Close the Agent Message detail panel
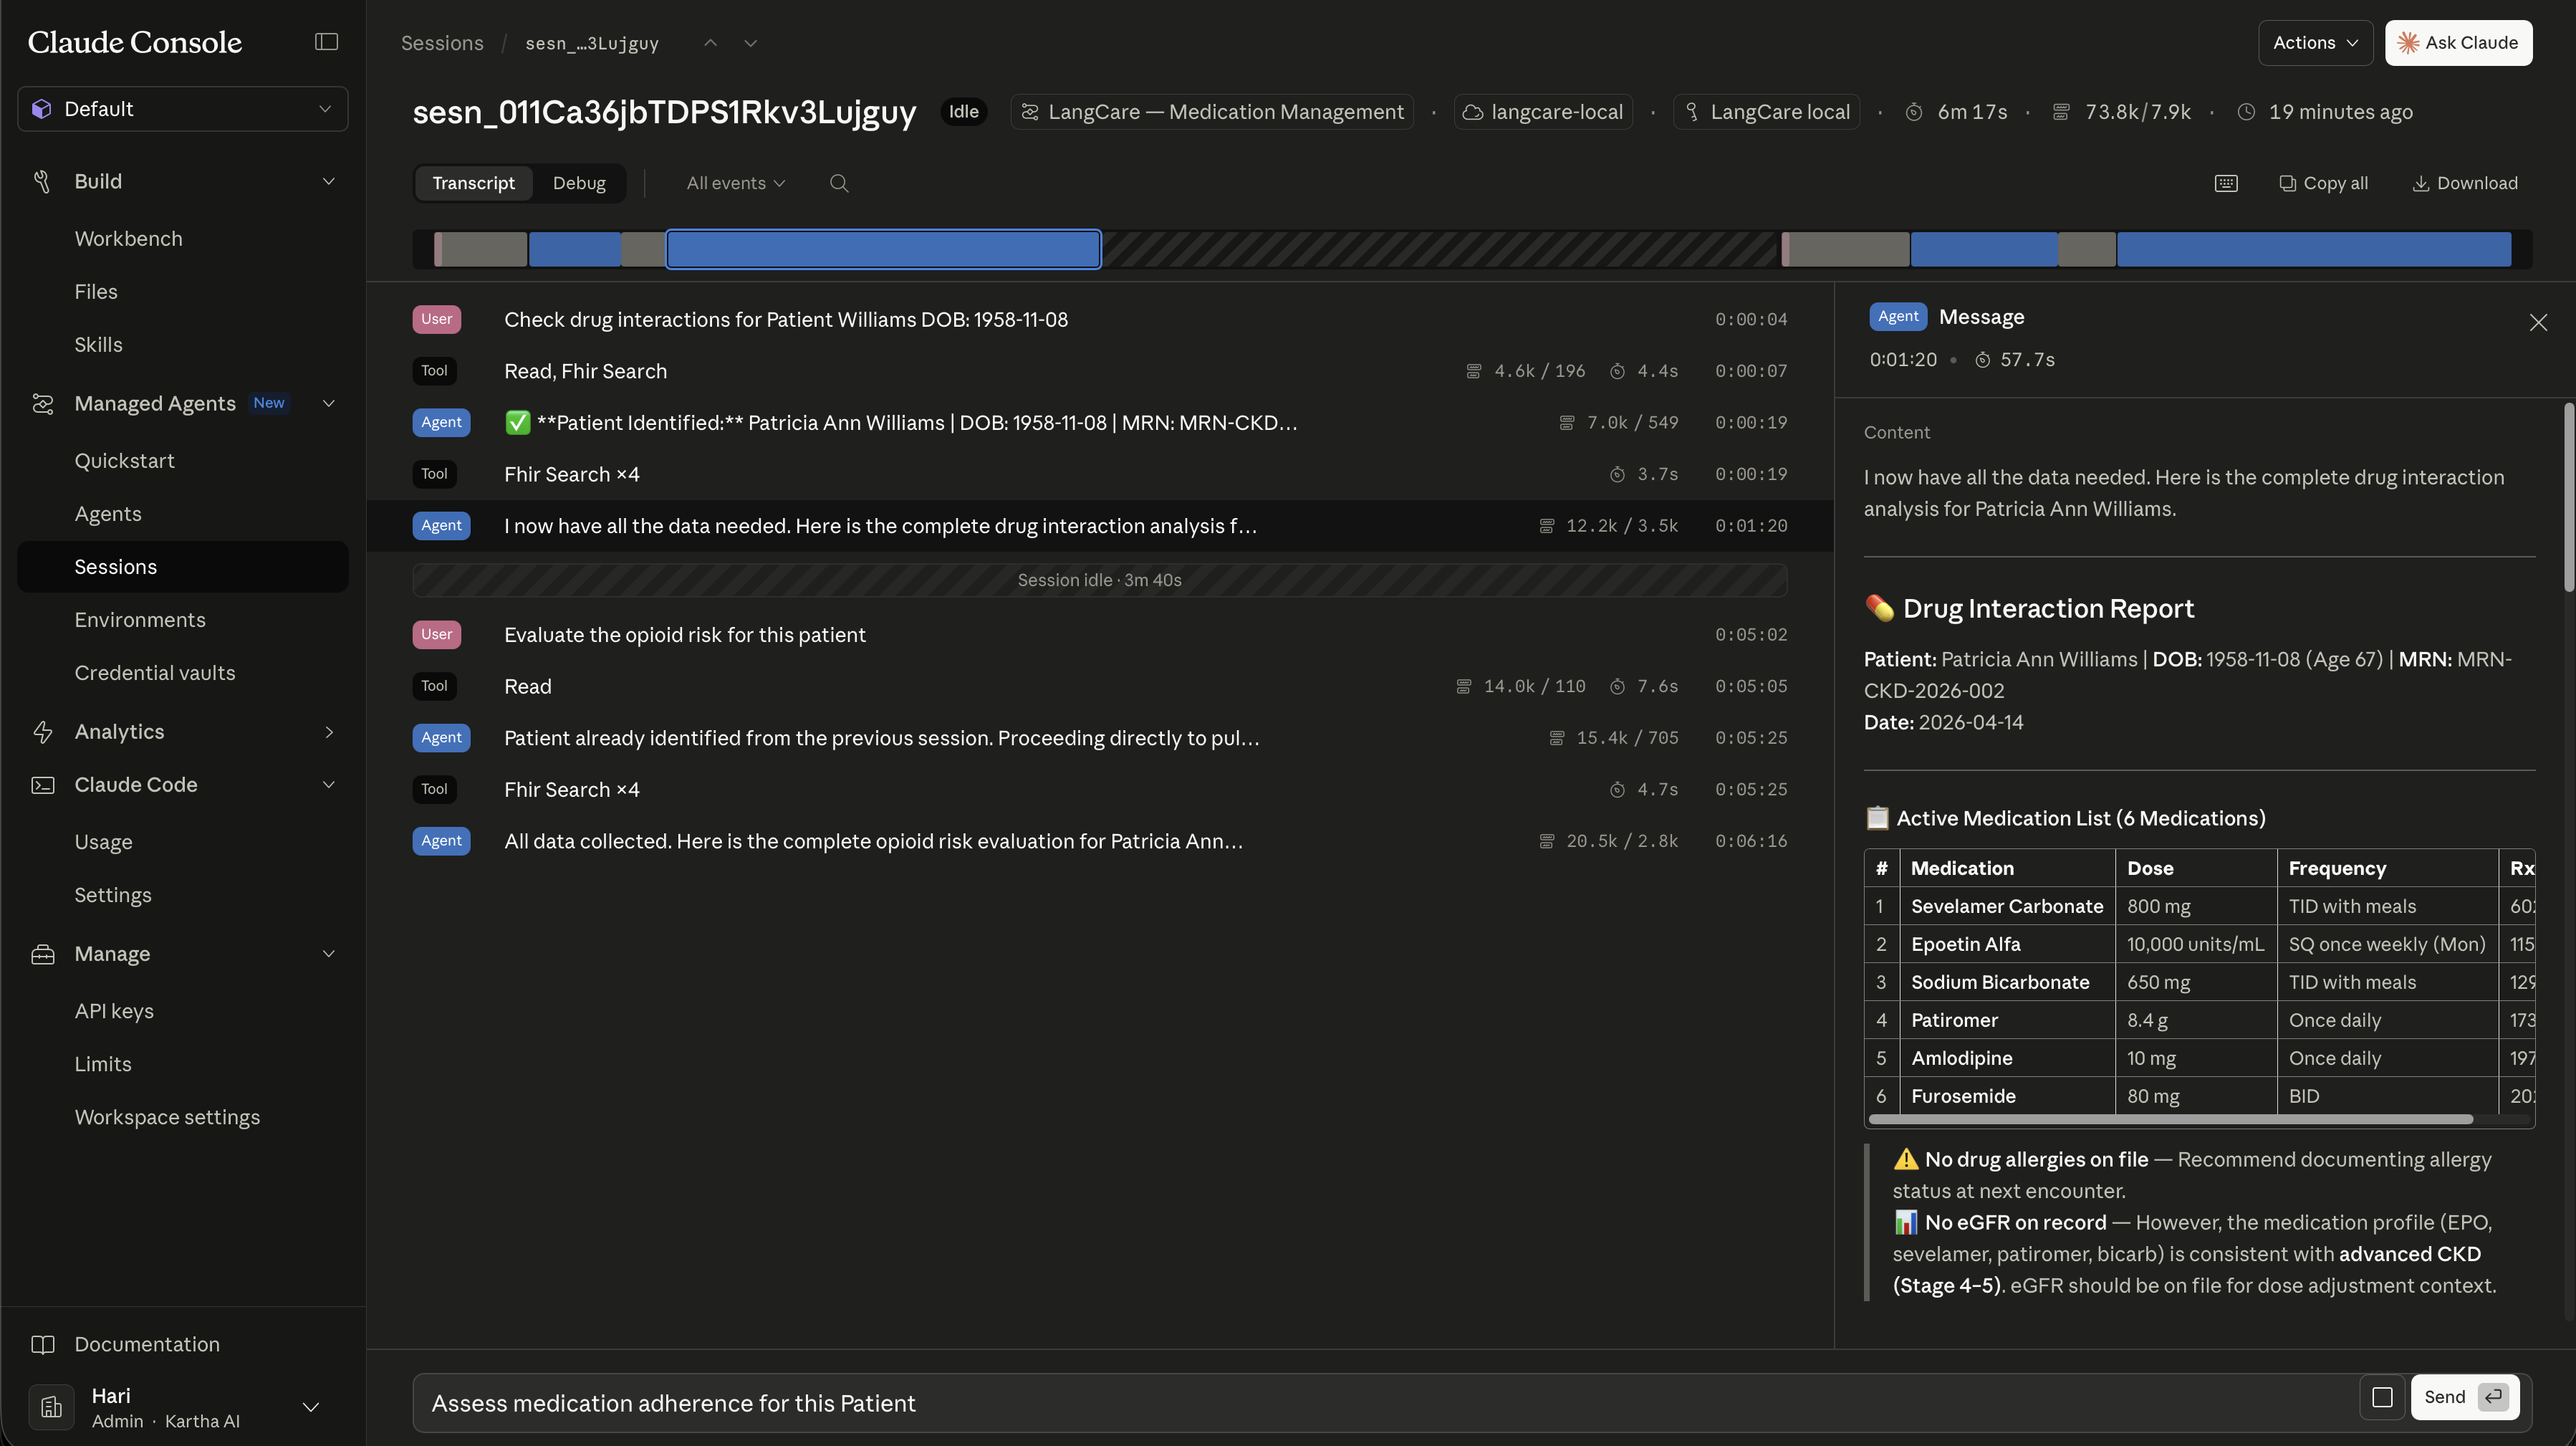This screenshot has height=1446, width=2576. (x=2538, y=322)
